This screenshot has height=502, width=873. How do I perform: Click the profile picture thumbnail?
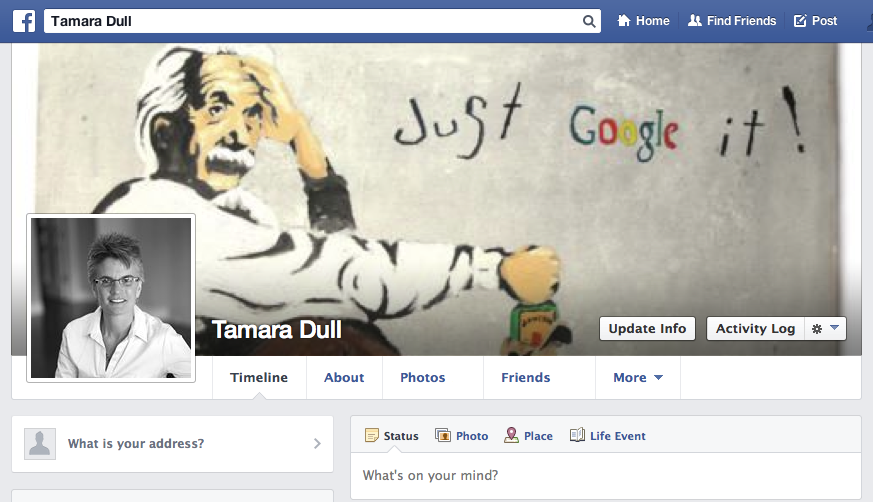point(111,297)
